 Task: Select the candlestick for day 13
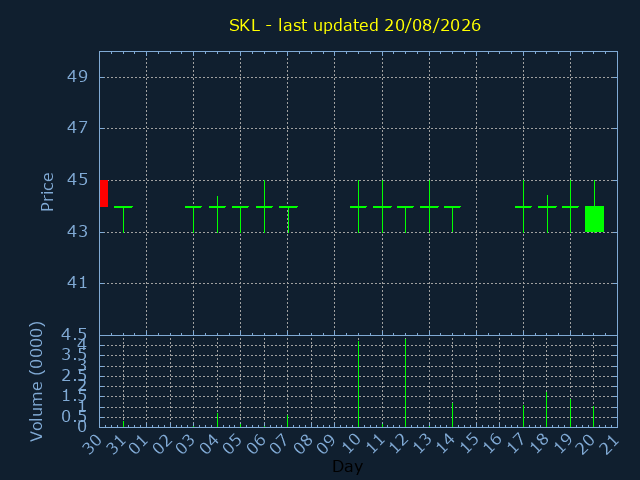pos(429,207)
